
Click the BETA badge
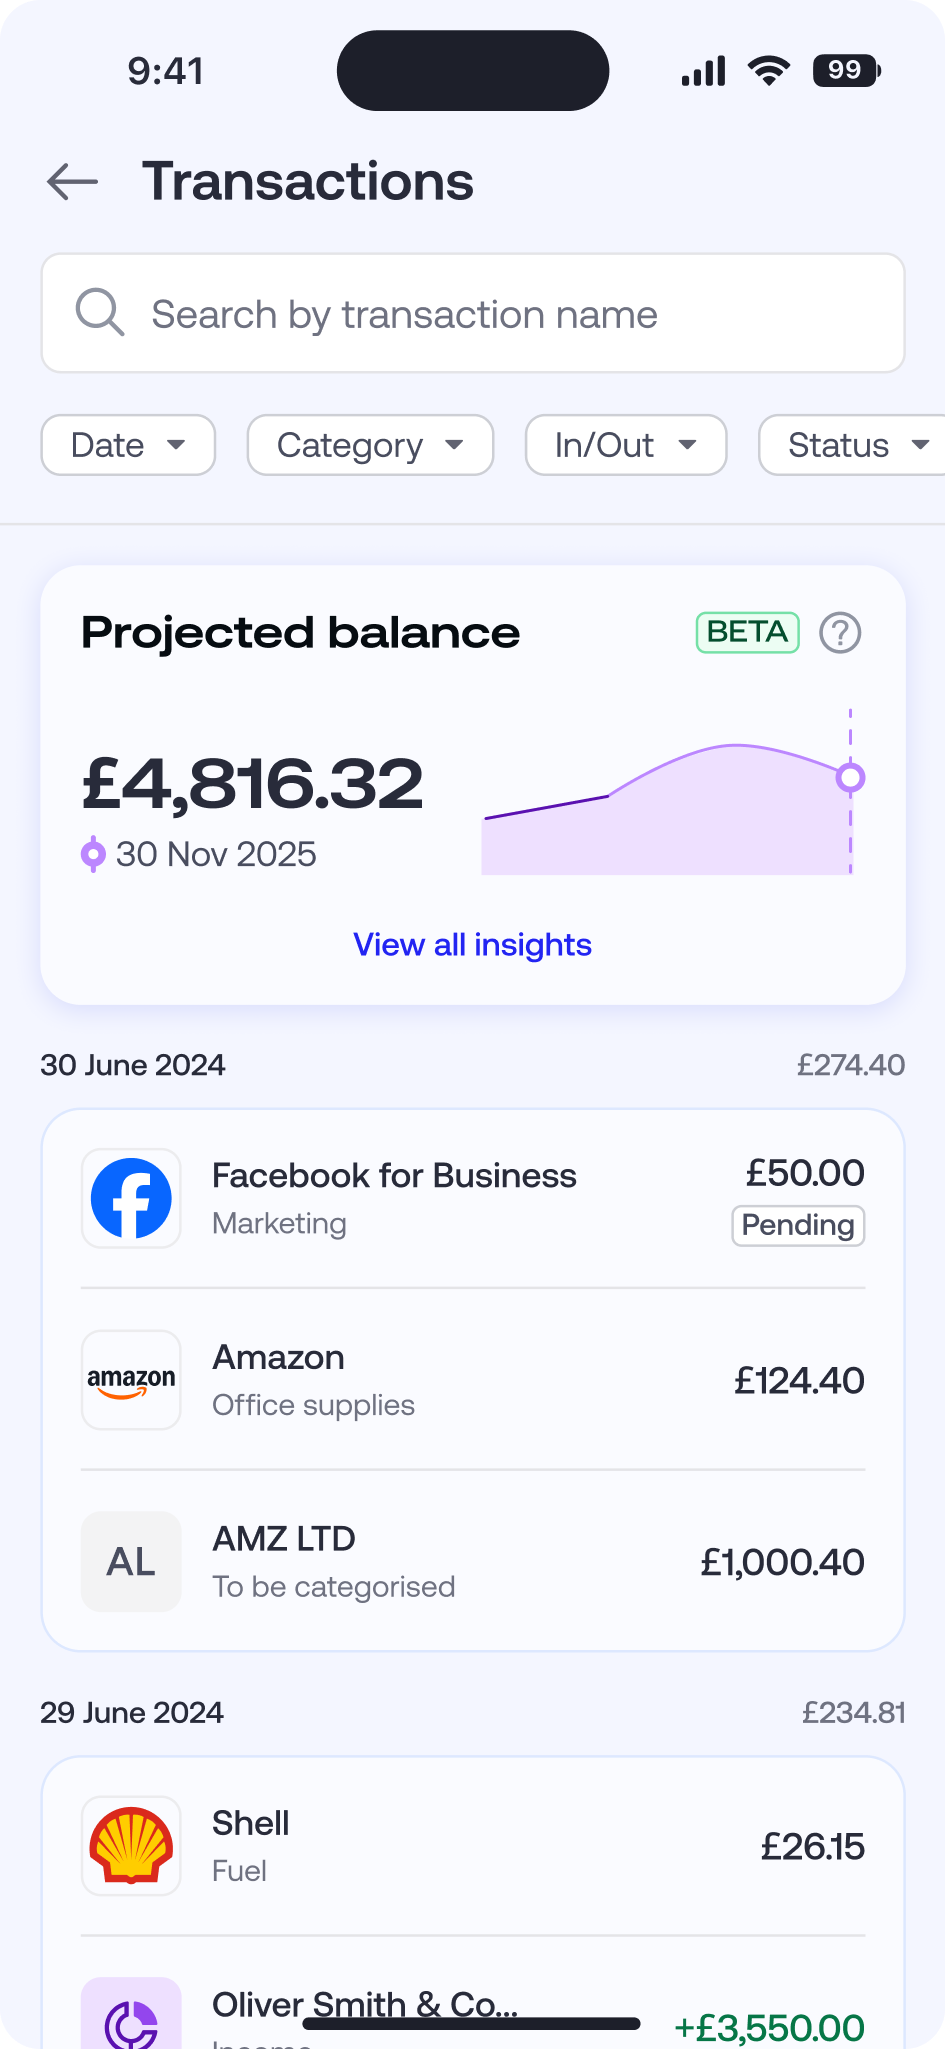[x=747, y=632]
